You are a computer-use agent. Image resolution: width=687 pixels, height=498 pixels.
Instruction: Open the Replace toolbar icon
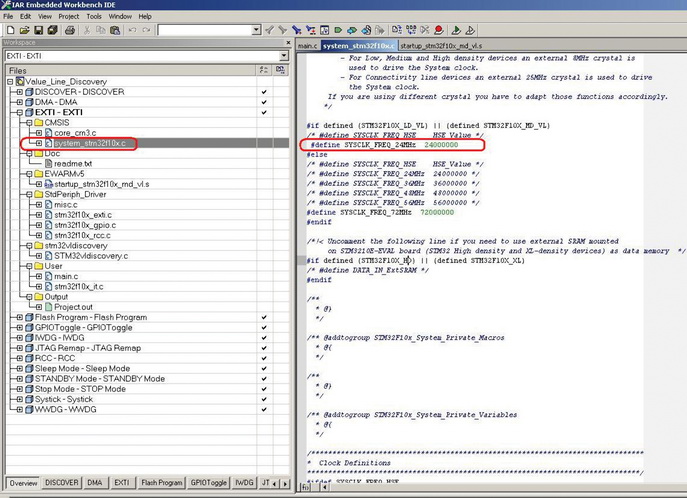311,30
